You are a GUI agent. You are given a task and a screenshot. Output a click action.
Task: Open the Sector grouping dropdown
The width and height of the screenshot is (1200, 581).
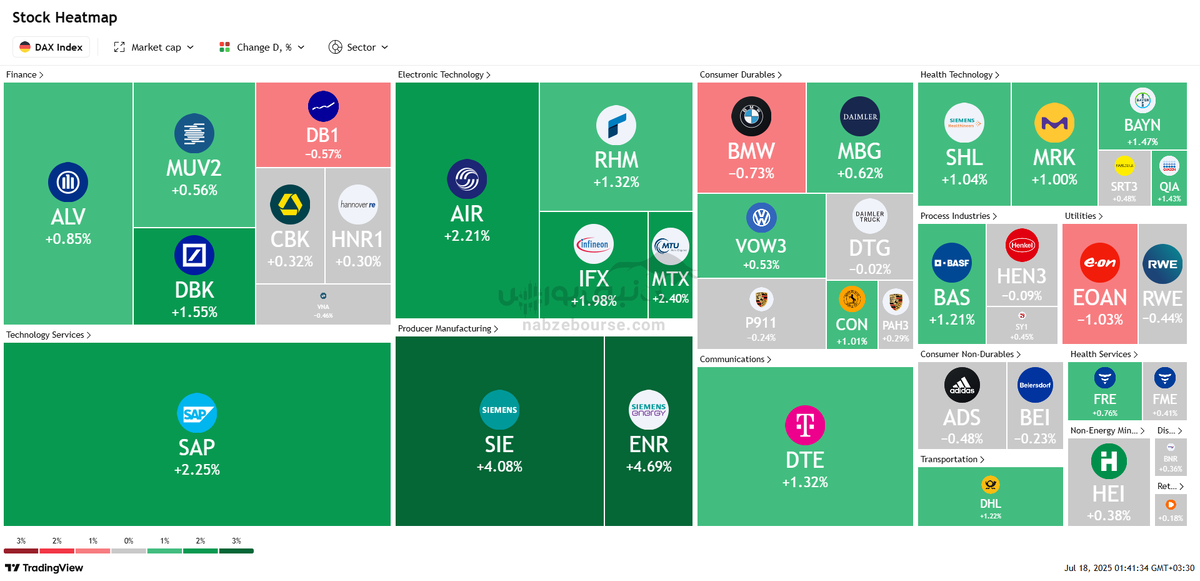click(x=359, y=47)
